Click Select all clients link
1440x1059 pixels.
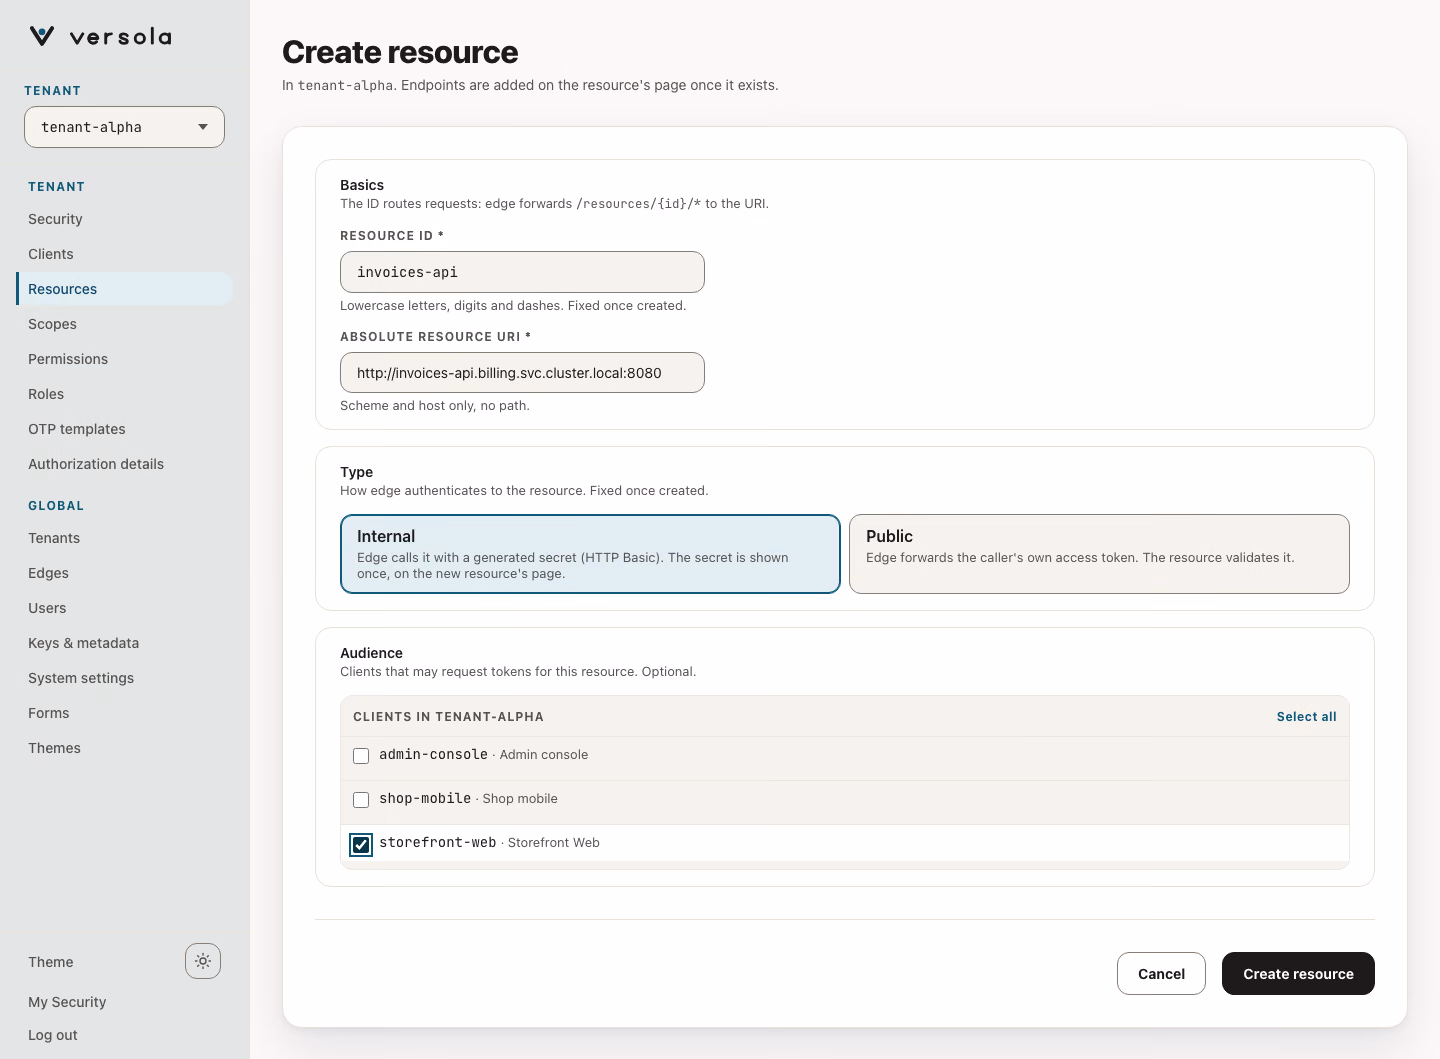(x=1306, y=717)
